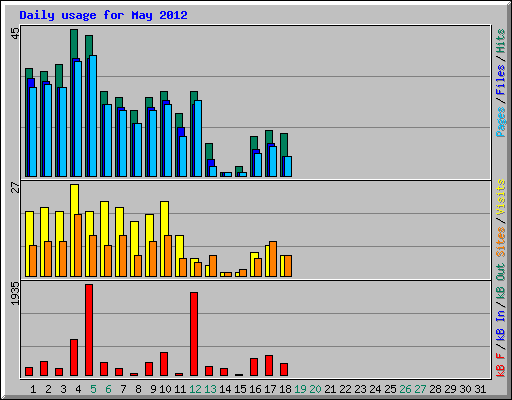Select day 8 on the date axis
This screenshot has width=512, height=400.
pyautogui.click(x=138, y=389)
